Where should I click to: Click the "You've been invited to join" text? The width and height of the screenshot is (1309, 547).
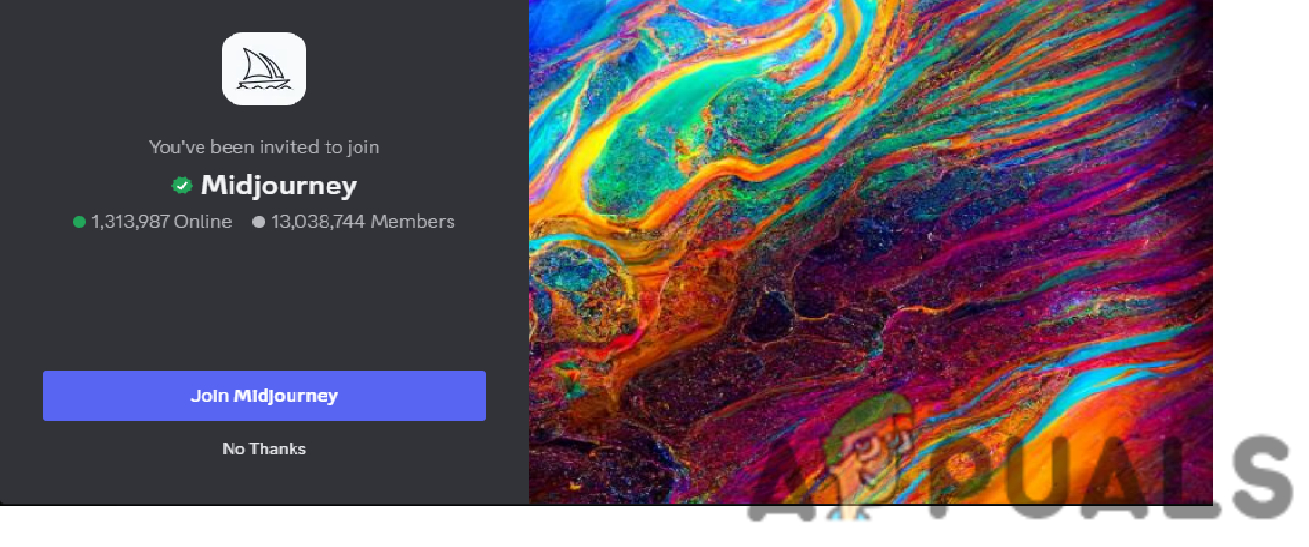point(264,147)
